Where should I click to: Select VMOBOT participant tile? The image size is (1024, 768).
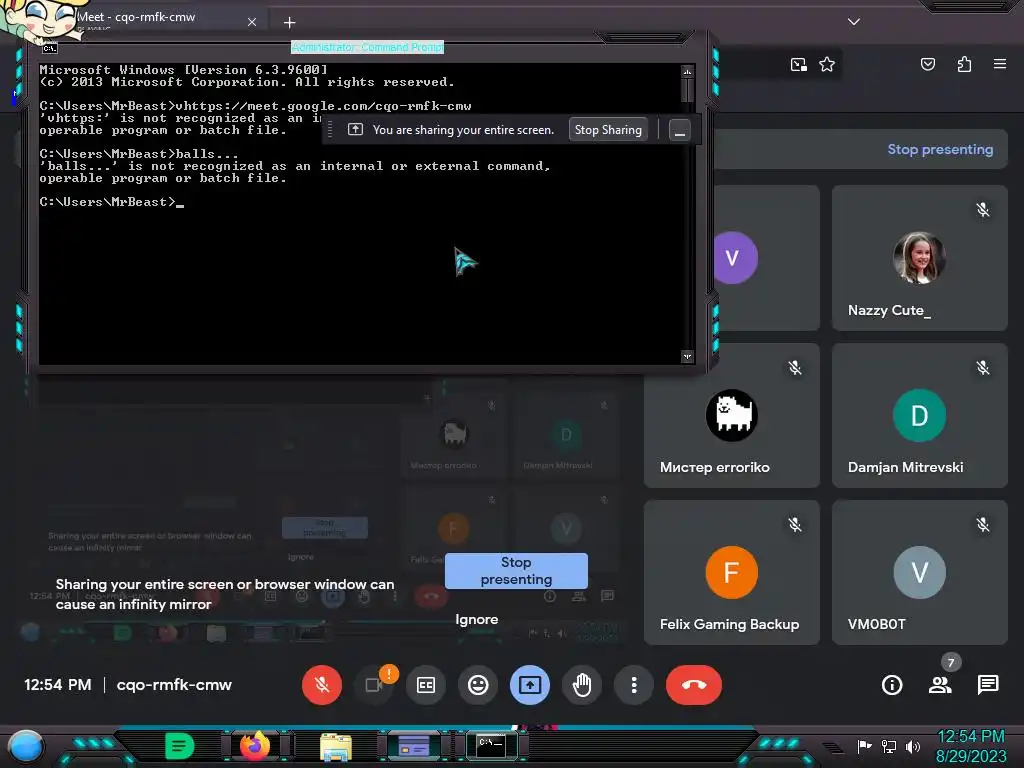coord(920,573)
